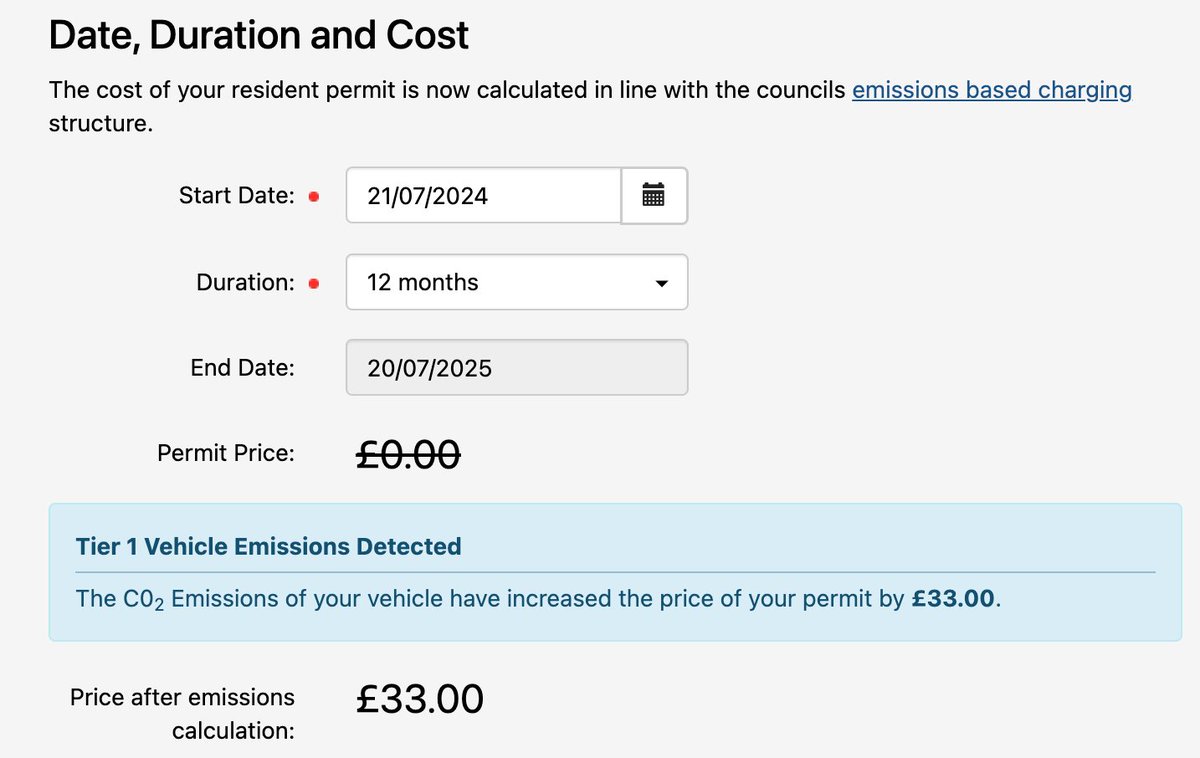
Task: Click the Permit Price label
Action: 226,453
